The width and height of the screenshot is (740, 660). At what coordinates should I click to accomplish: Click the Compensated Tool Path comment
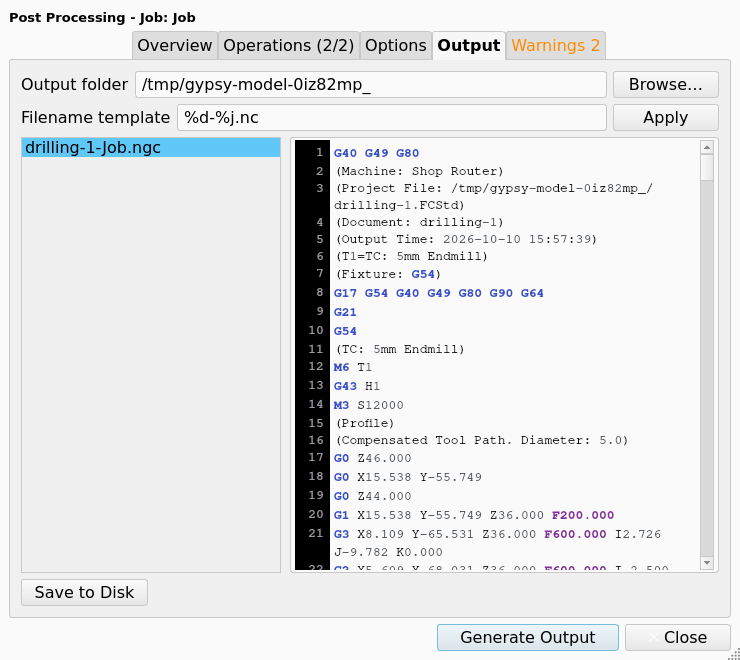(481, 440)
